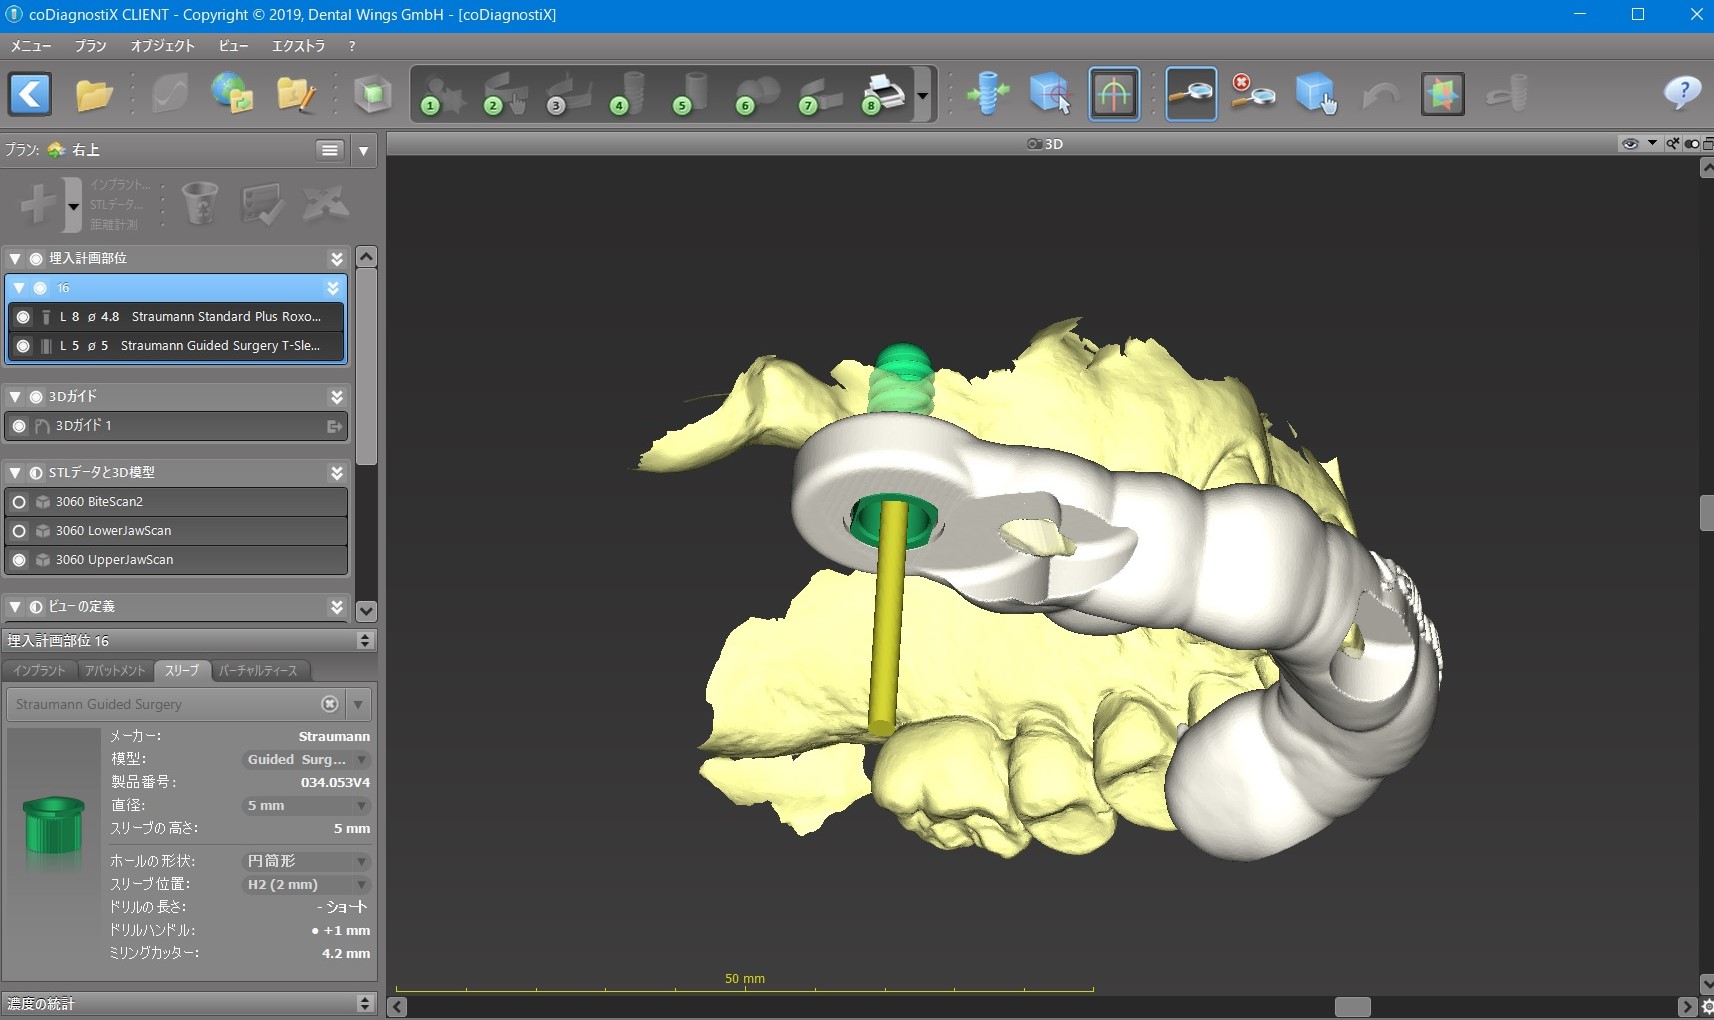1714x1020 pixels.
Task: Show the 3060 LowerJawScan model
Action: pos(19,531)
